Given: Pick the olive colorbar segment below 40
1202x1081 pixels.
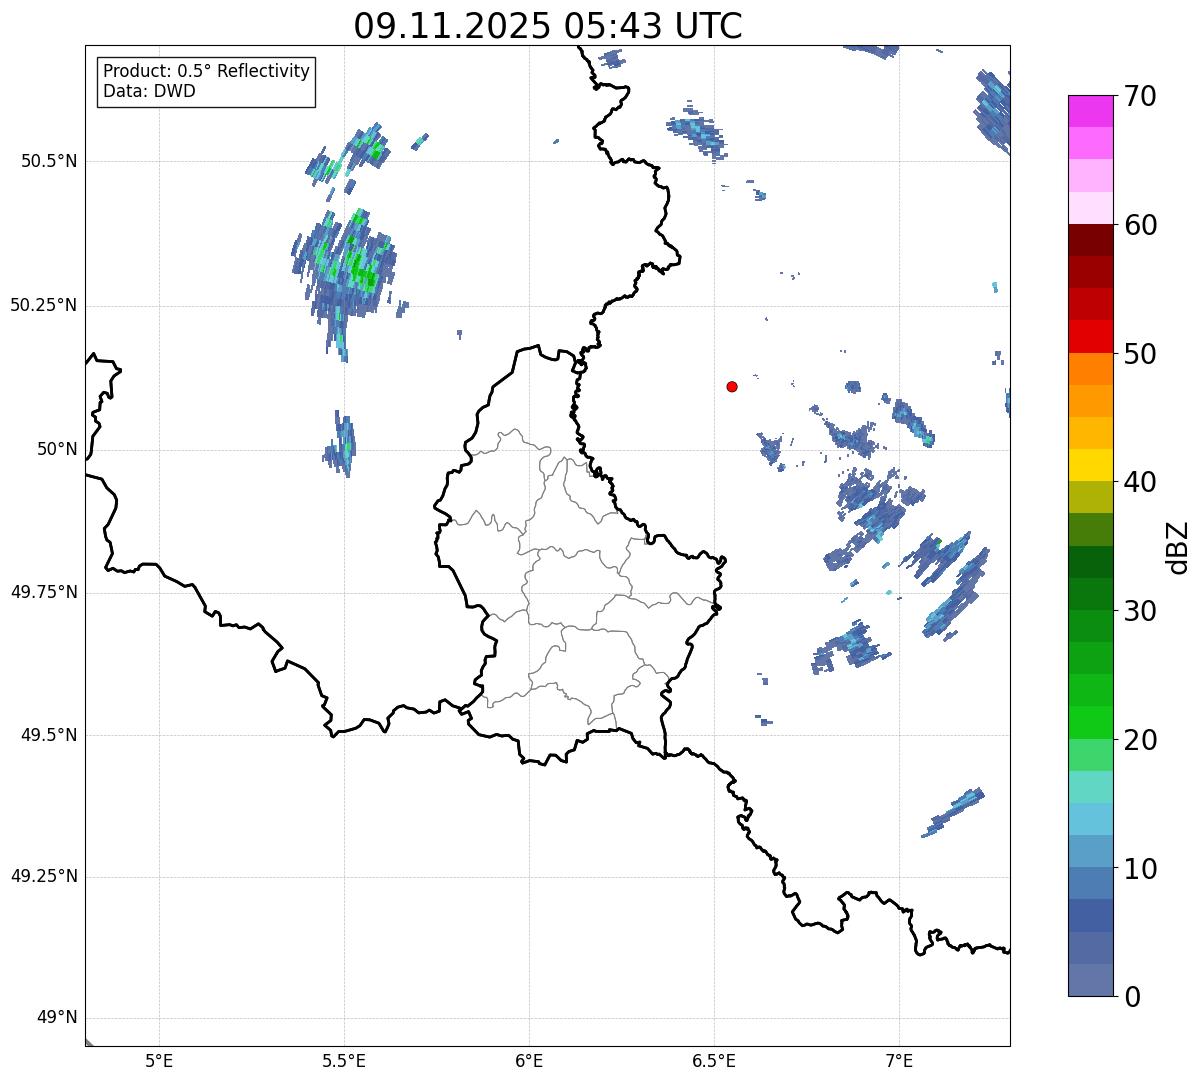Looking at the screenshot, I should [1090, 497].
